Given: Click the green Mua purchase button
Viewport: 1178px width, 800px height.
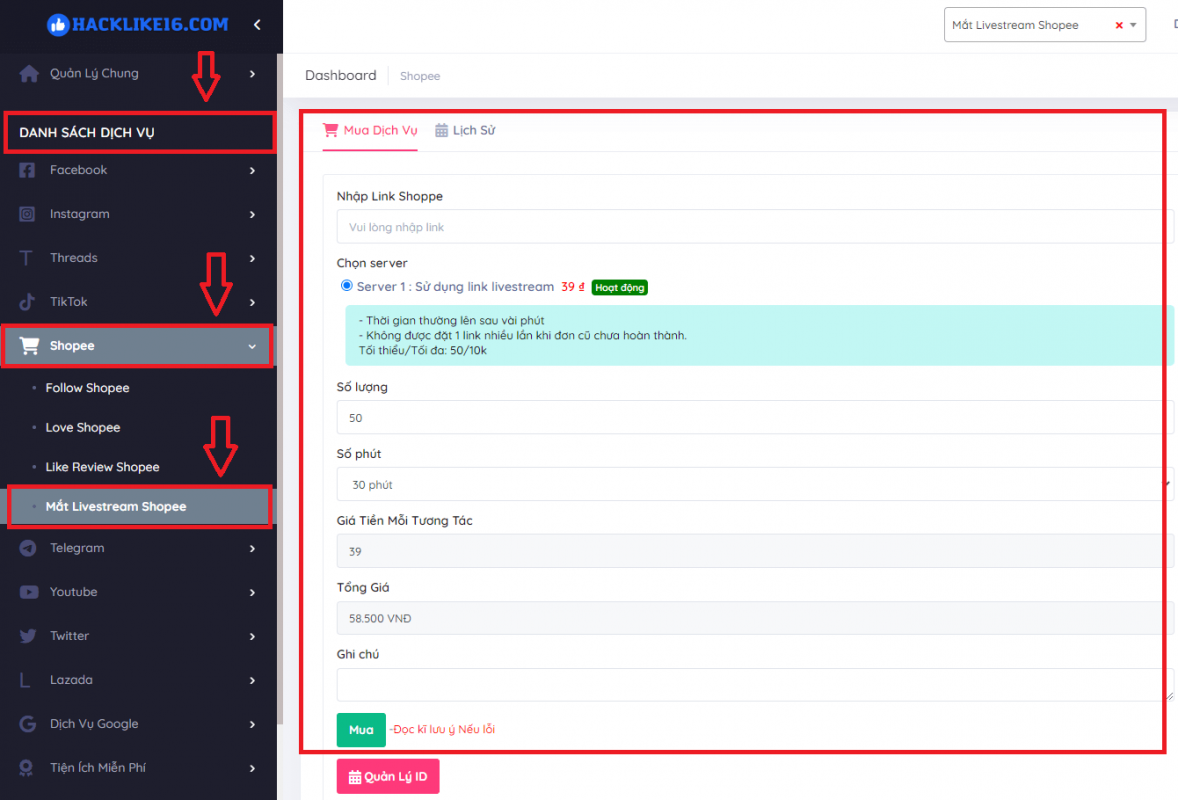Looking at the screenshot, I should point(361,730).
